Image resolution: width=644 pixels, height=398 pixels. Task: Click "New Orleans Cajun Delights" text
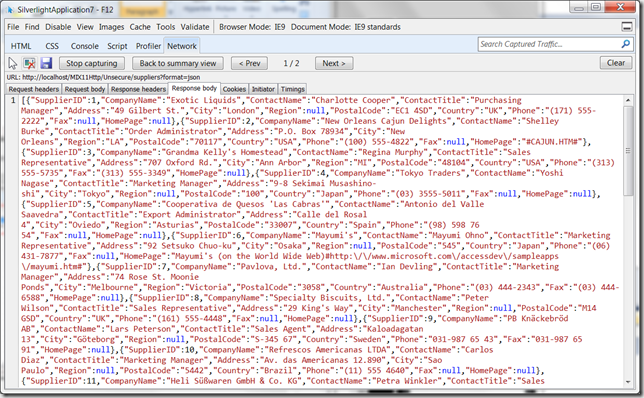(386, 121)
